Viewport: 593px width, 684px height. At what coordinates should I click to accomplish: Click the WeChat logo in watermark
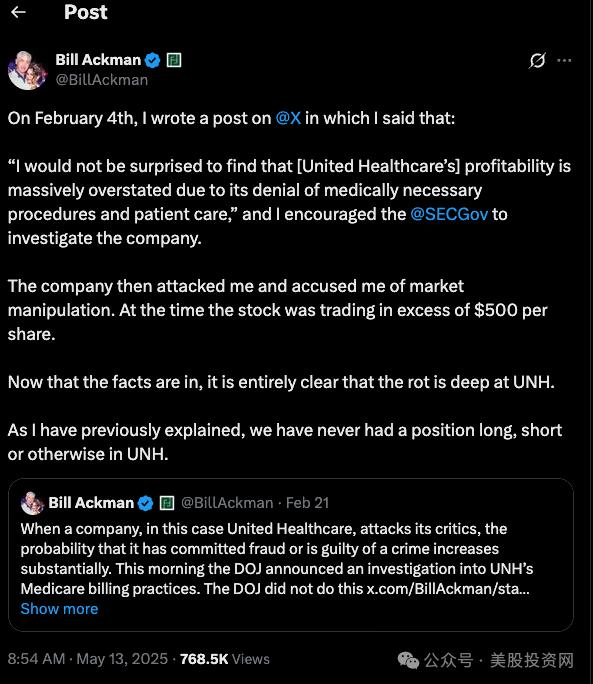(408, 660)
